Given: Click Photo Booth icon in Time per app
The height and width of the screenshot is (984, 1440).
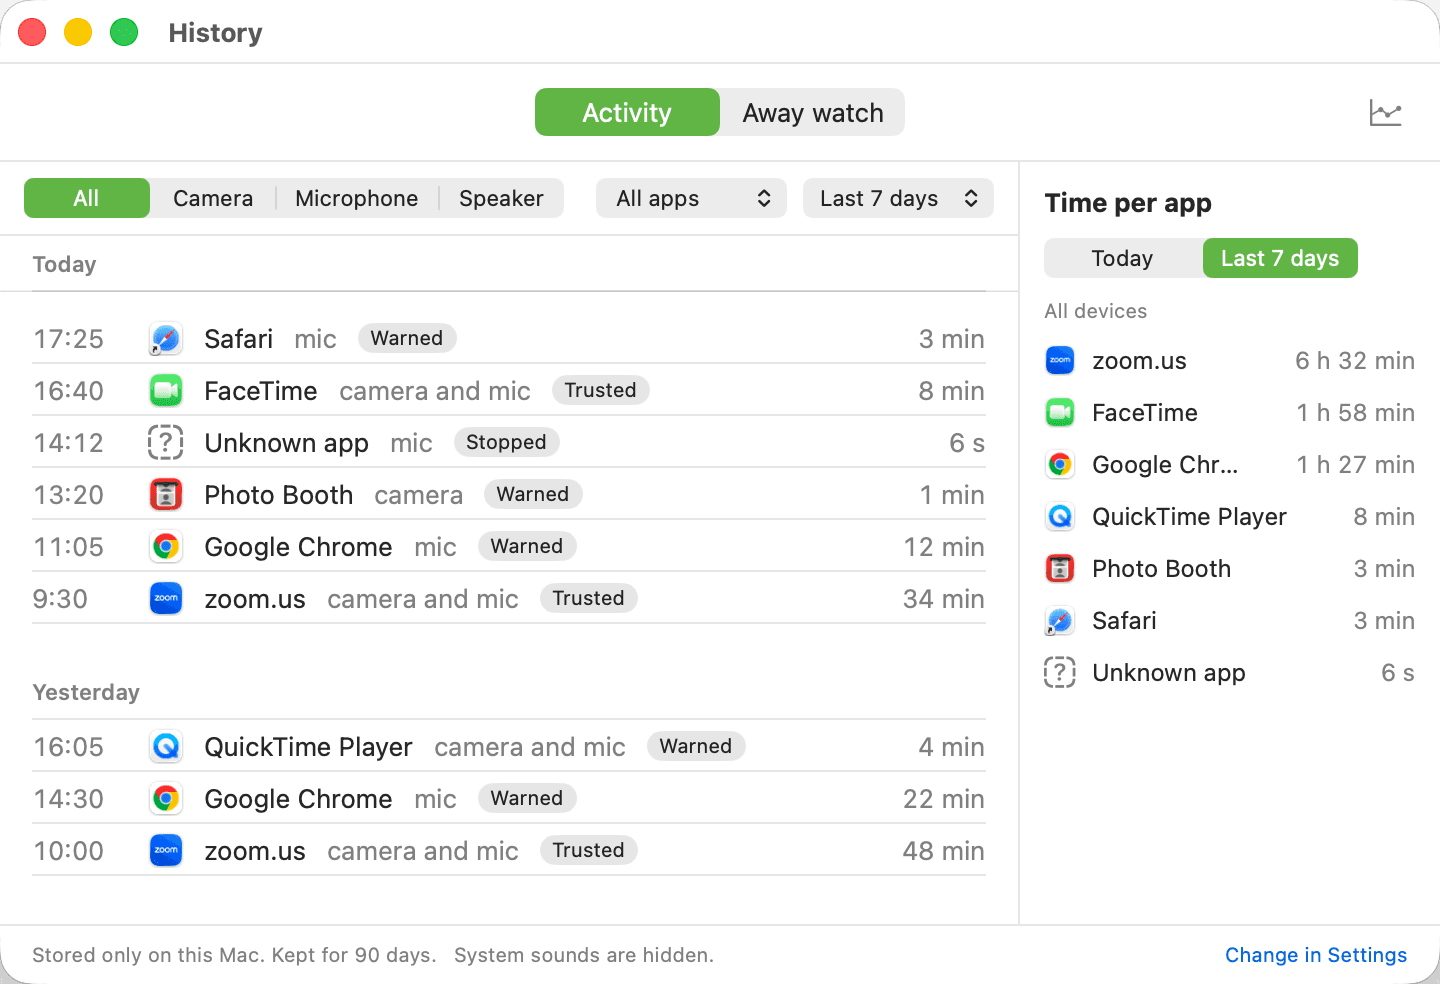Looking at the screenshot, I should coord(1060,569).
